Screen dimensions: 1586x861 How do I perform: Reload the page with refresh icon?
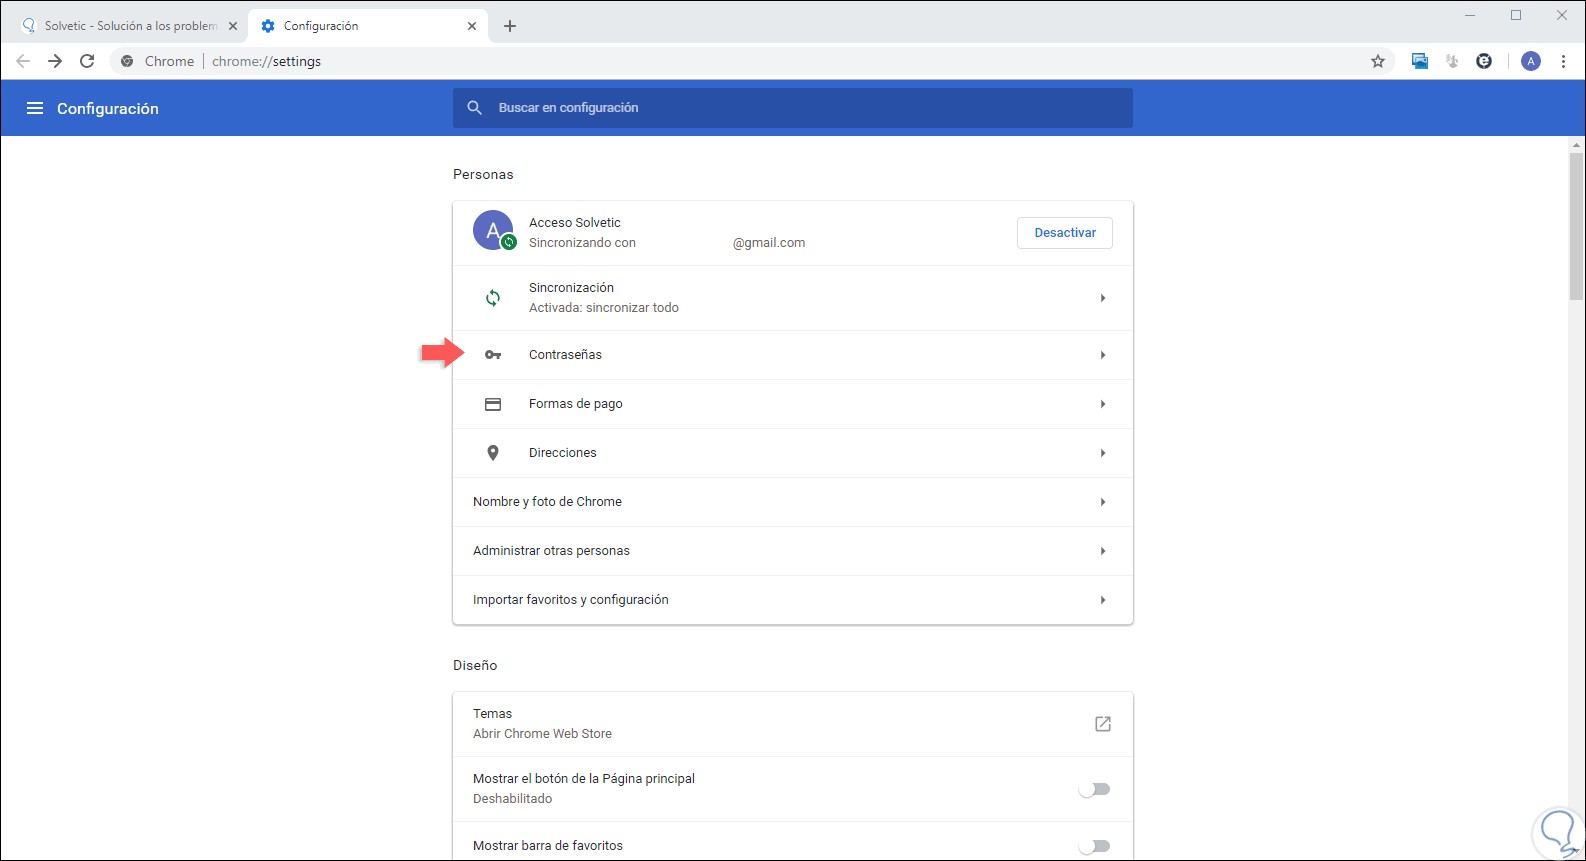pos(87,61)
